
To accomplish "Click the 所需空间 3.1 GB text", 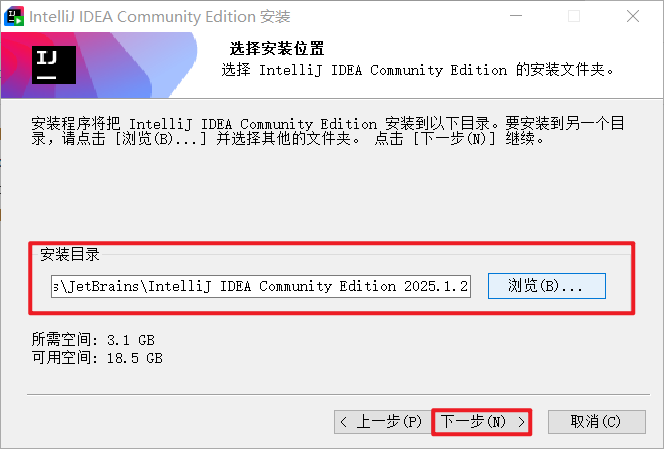I will pos(93,340).
